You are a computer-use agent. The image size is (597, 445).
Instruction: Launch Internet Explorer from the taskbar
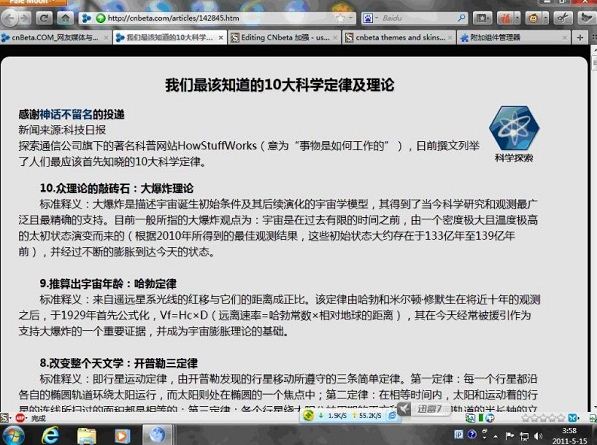(x=51, y=435)
